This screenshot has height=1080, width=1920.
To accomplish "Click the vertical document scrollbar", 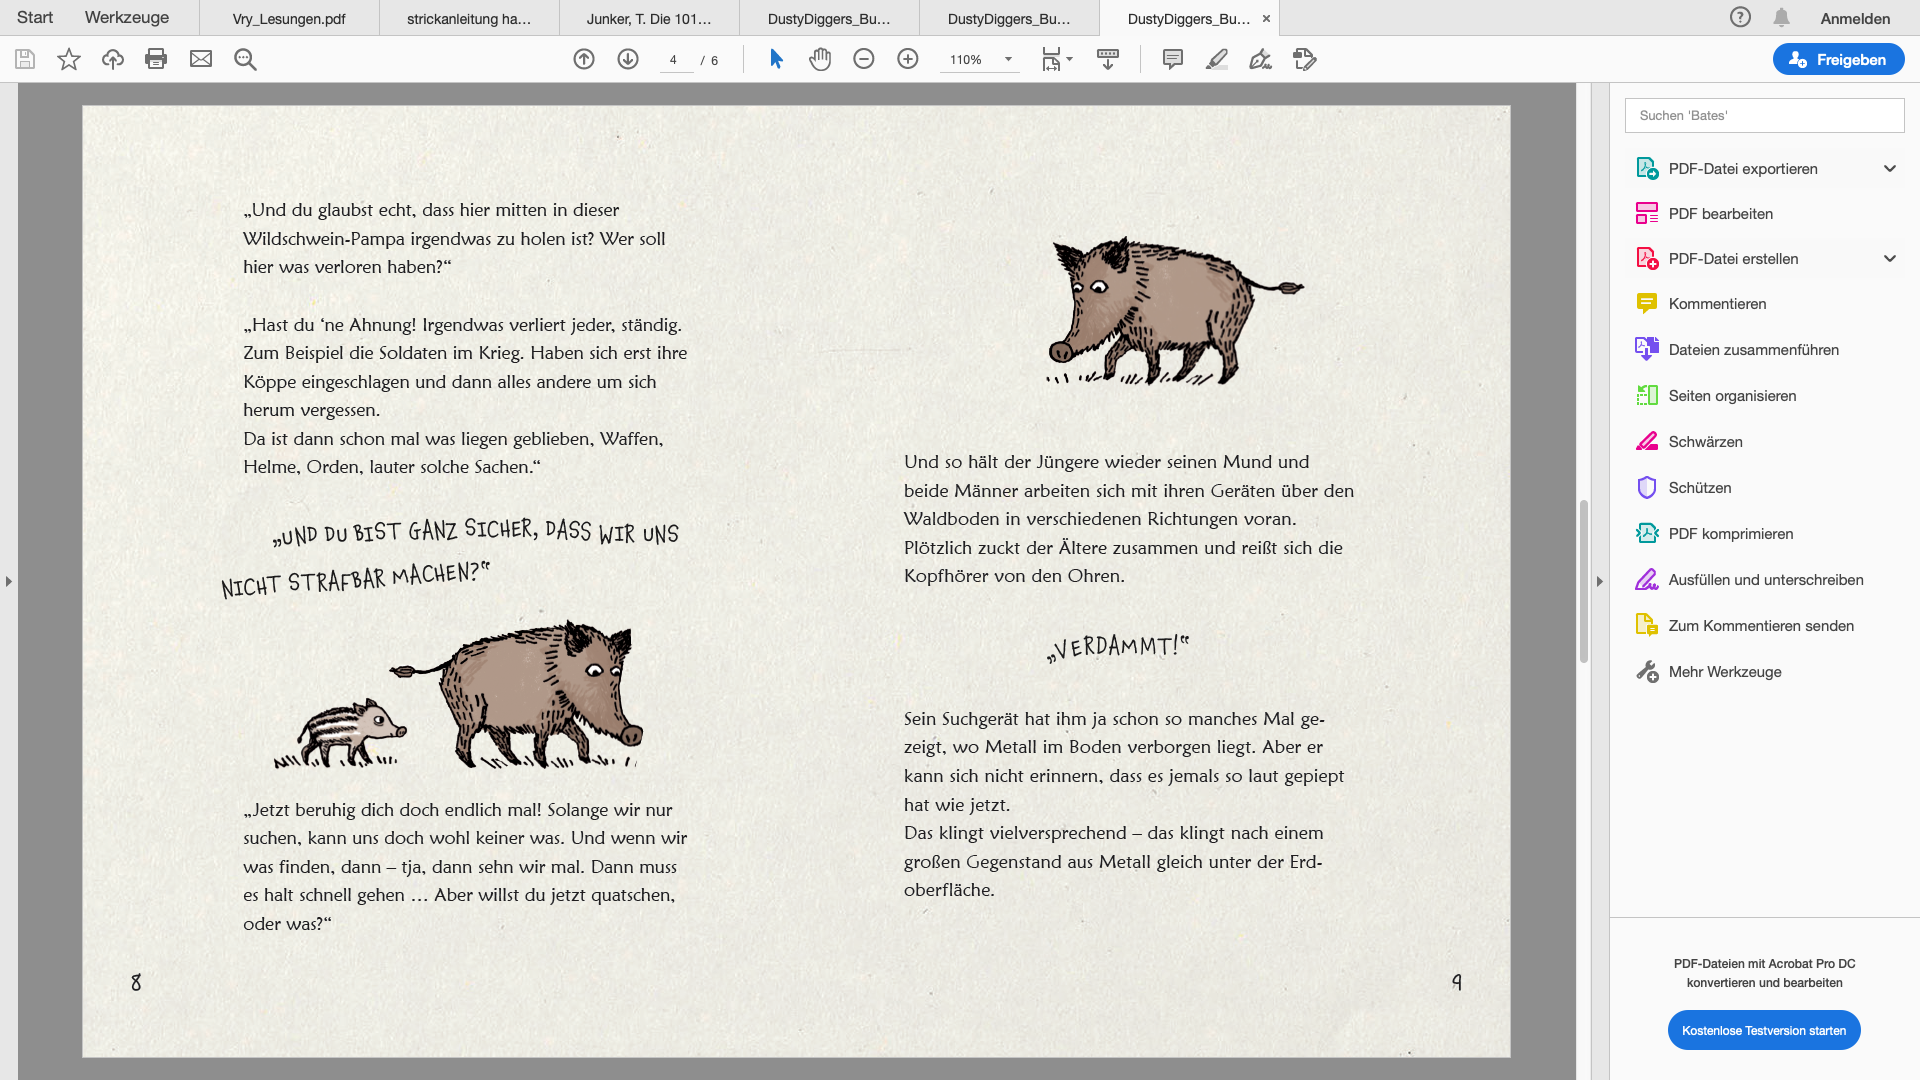I will point(1584,580).
